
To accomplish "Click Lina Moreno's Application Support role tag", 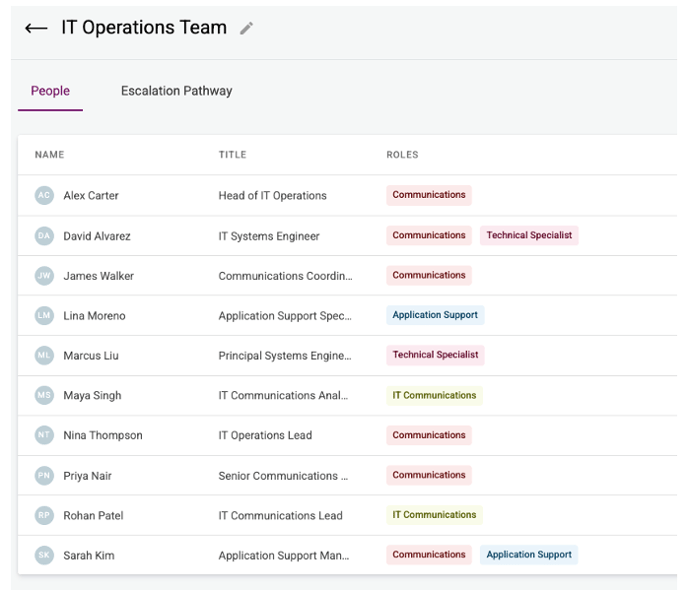I will click(435, 315).
